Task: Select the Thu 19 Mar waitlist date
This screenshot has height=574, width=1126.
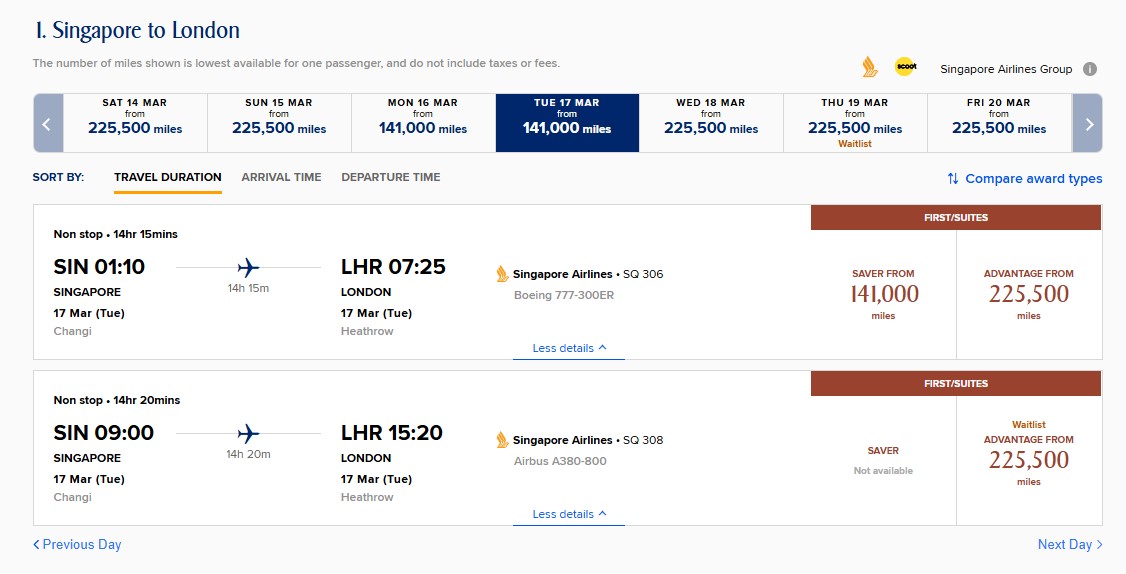Action: [855, 122]
